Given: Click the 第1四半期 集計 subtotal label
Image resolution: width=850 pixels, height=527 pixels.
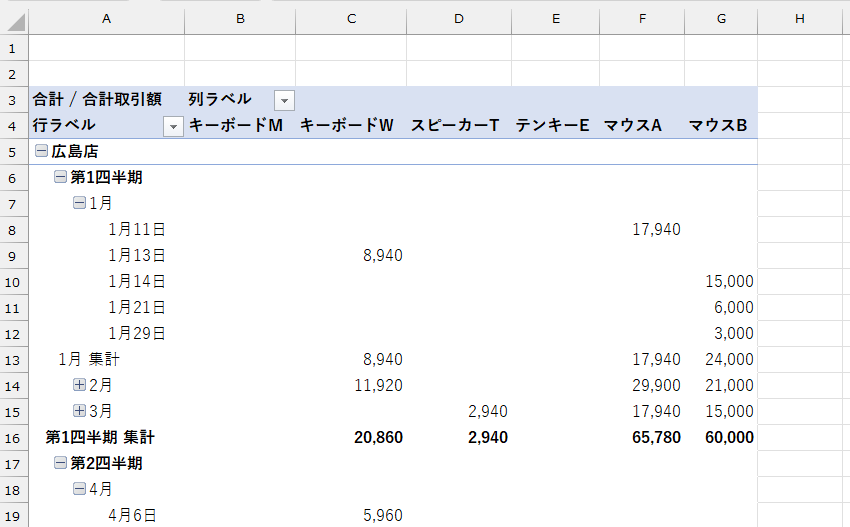Looking at the screenshot, I should [100, 437].
